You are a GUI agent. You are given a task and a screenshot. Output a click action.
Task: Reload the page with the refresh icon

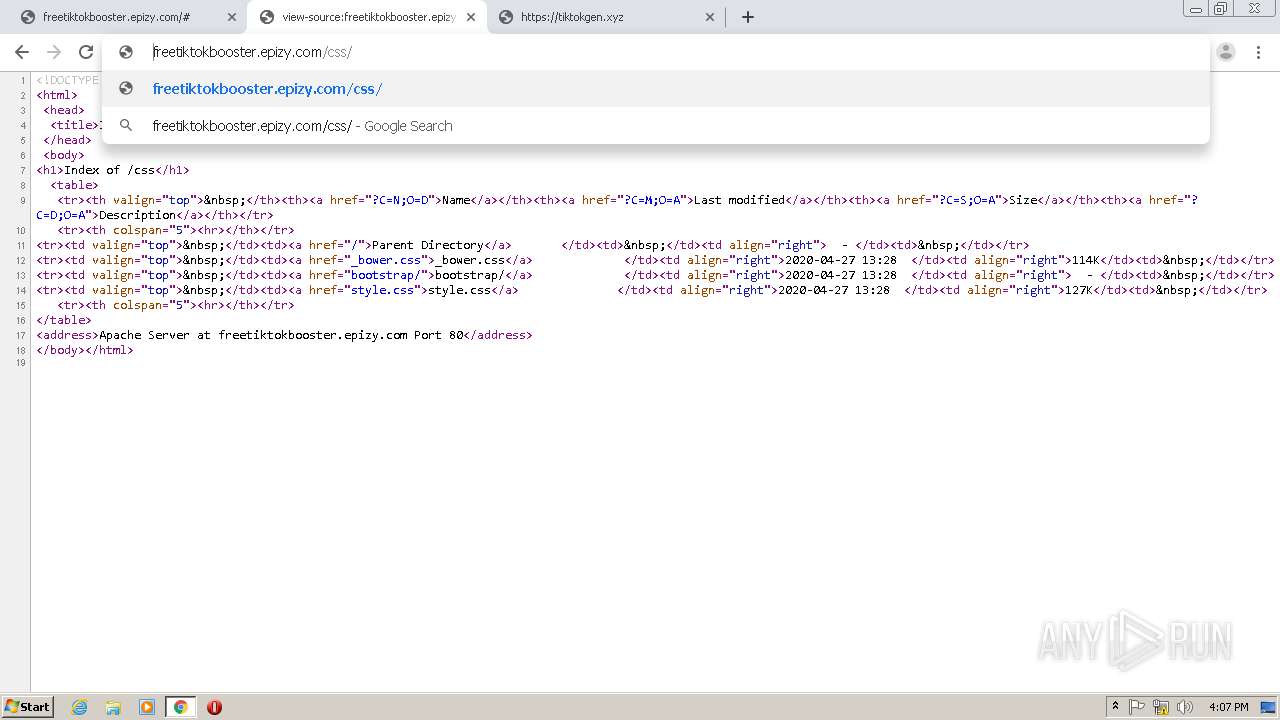86,52
